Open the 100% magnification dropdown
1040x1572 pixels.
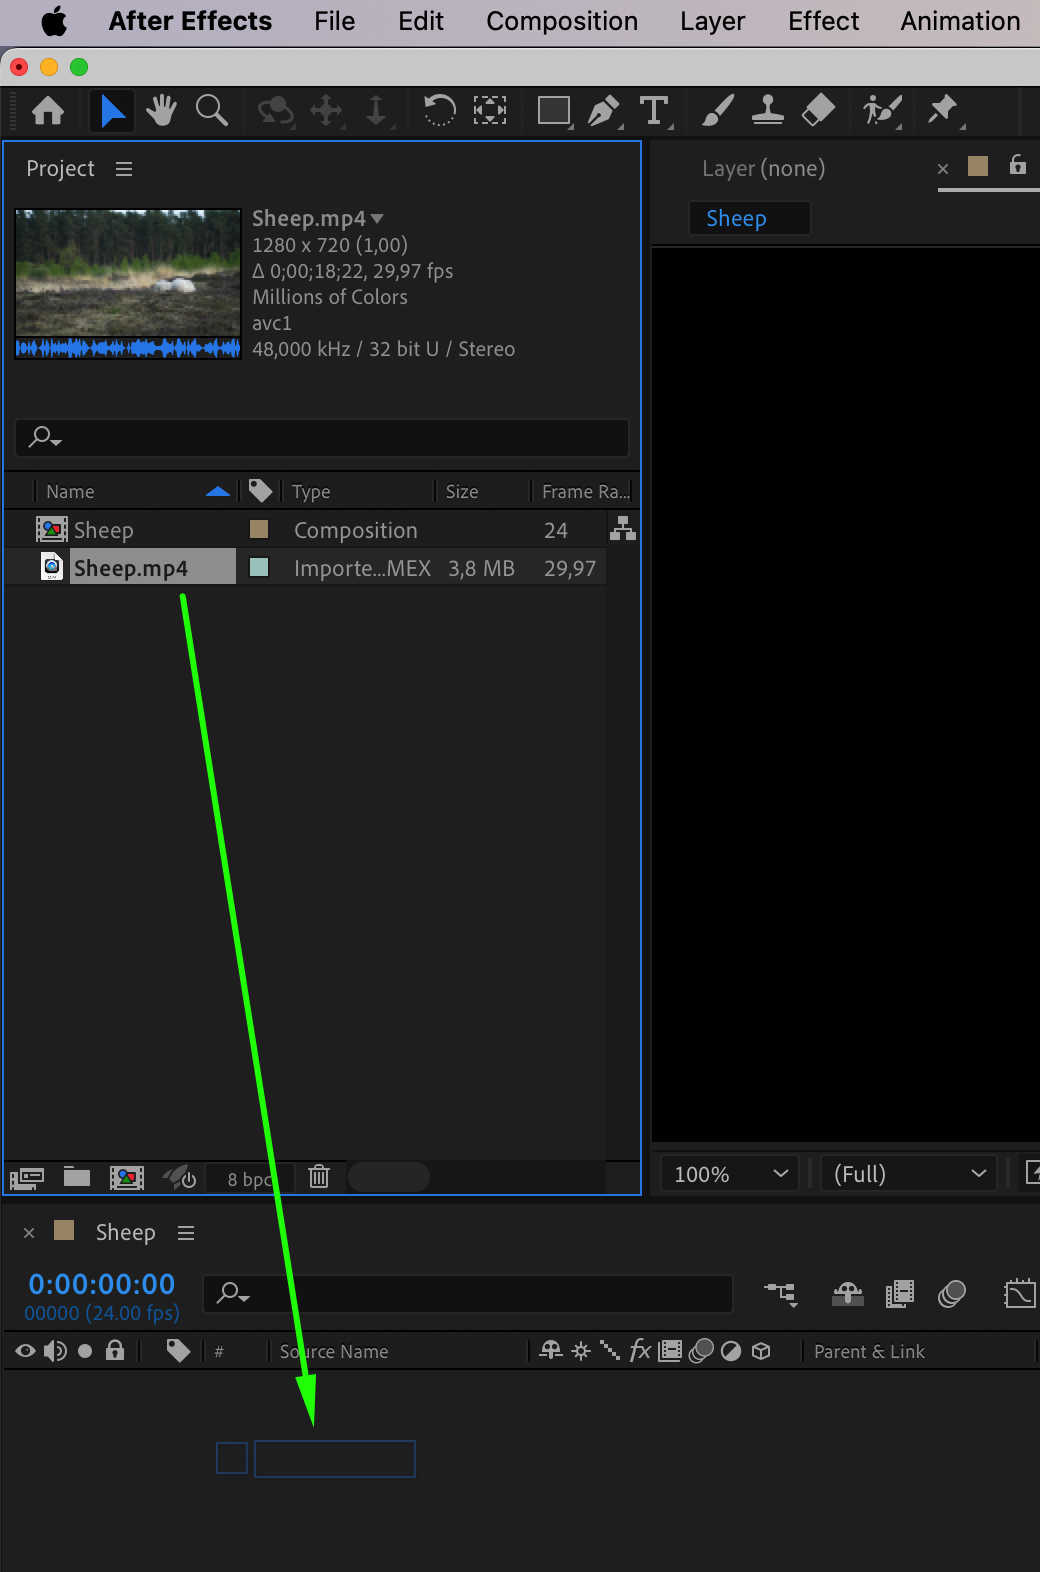pyautogui.click(x=729, y=1174)
